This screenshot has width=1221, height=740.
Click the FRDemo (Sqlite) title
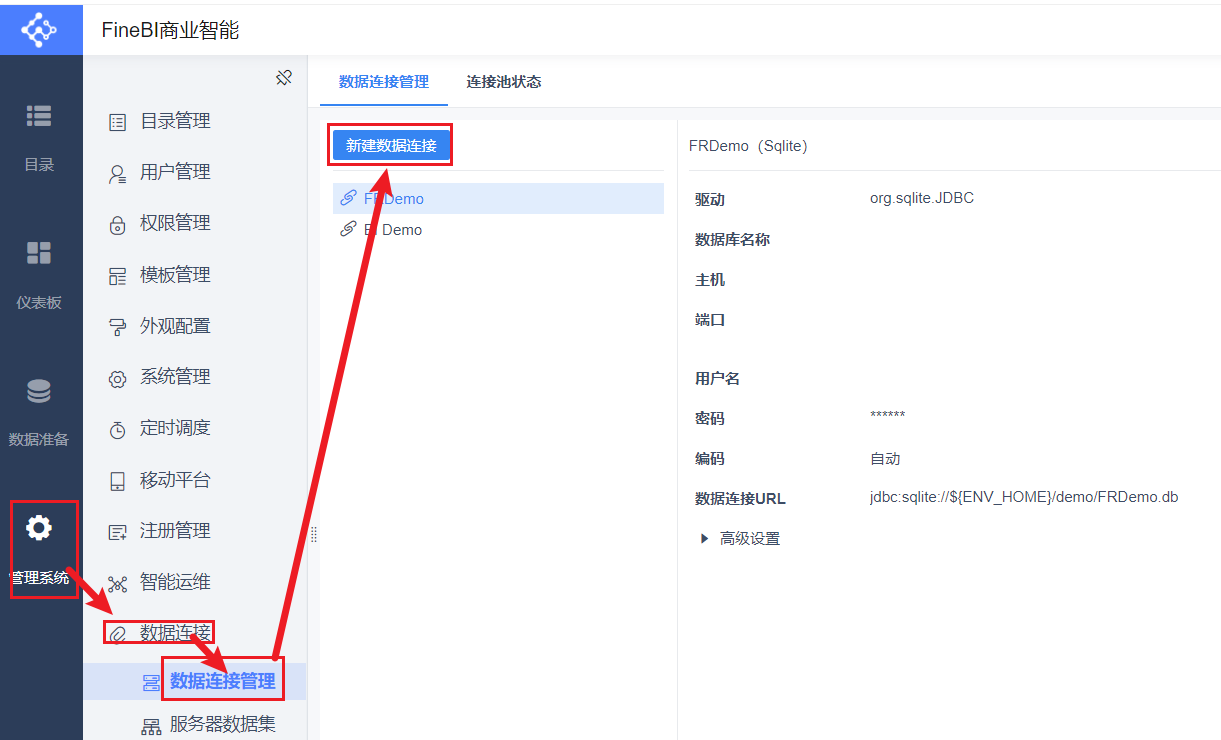click(x=748, y=146)
